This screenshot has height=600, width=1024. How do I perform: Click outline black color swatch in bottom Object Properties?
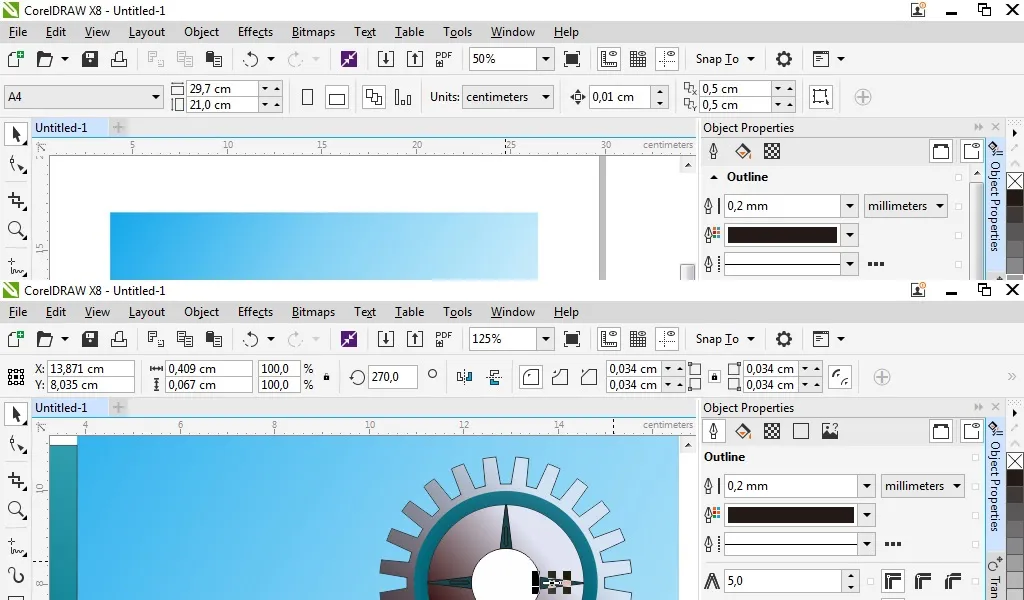pyautogui.click(x=790, y=515)
